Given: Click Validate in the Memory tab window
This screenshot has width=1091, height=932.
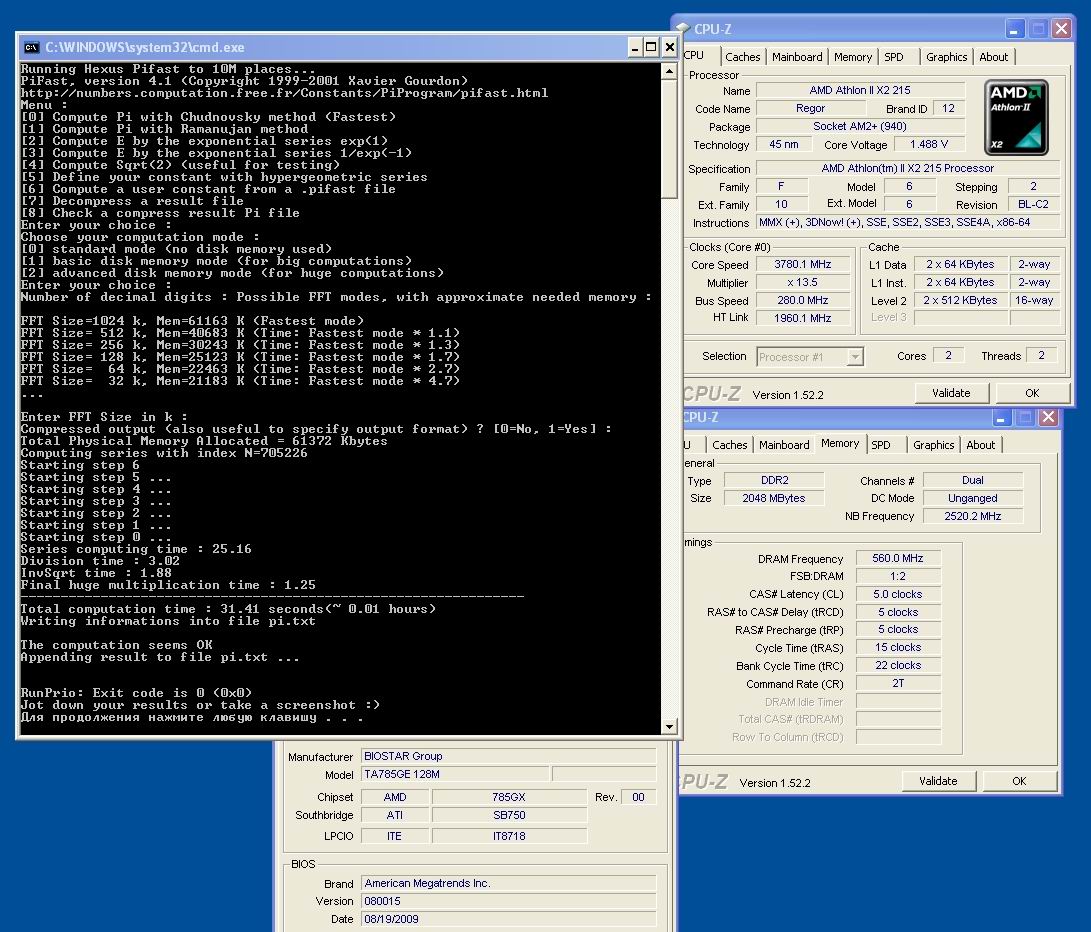Looking at the screenshot, I should click(938, 781).
